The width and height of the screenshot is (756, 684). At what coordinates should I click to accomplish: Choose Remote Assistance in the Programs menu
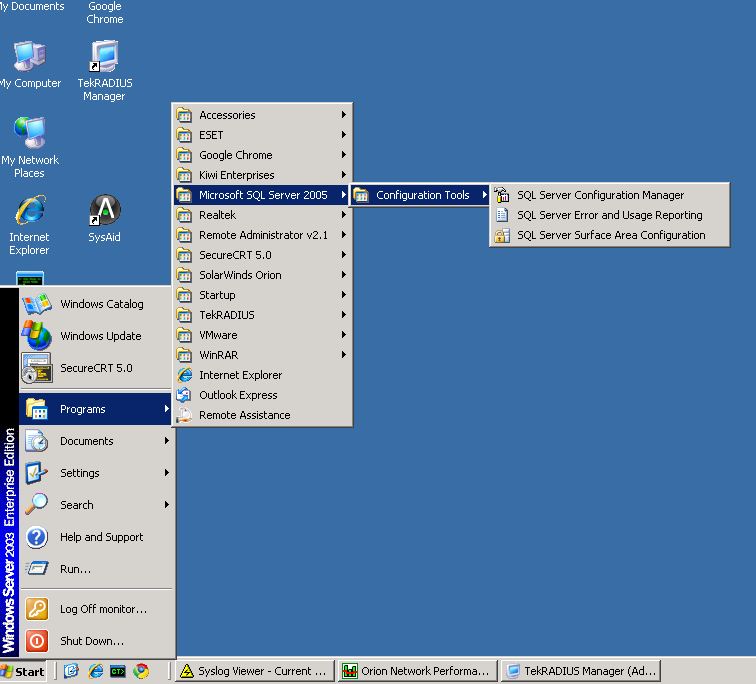pyautogui.click(x=244, y=415)
